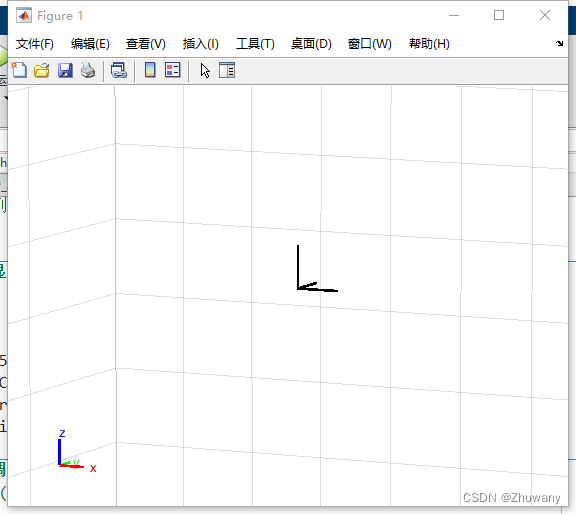Dock the figure with the corner arrow
Viewport: 576px width, 514px height.
pyautogui.click(x=559, y=43)
